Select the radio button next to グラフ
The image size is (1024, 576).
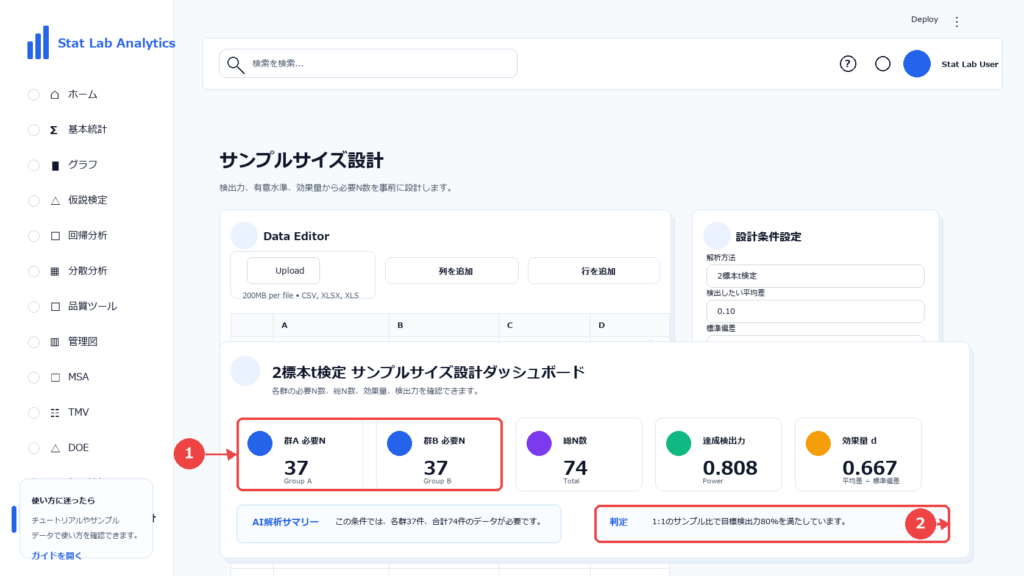pos(34,165)
